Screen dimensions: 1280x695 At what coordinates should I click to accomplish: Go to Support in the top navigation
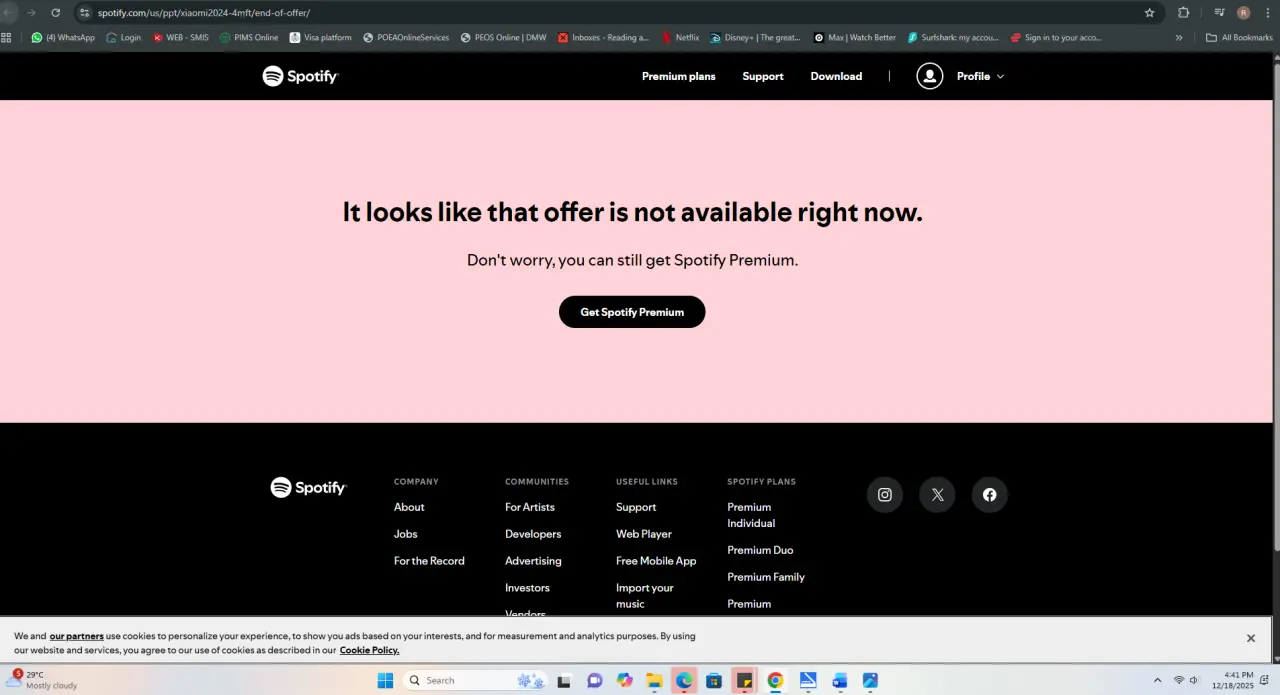(x=763, y=76)
